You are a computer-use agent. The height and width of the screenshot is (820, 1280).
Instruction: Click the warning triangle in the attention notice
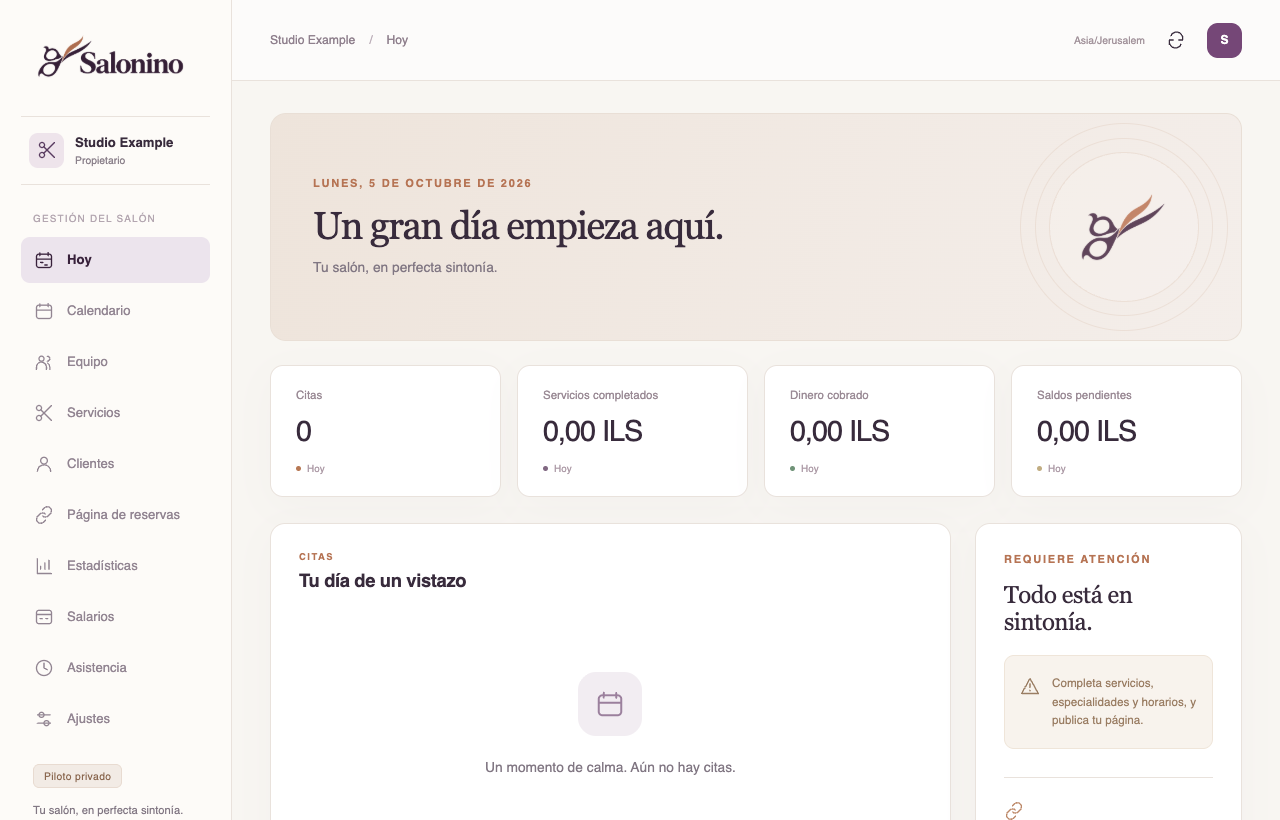(x=1030, y=686)
